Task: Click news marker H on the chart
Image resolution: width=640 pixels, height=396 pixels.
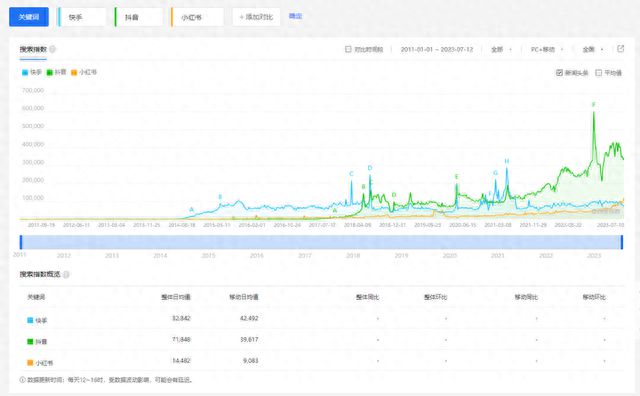Action: pyautogui.click(x=507, y=161)
